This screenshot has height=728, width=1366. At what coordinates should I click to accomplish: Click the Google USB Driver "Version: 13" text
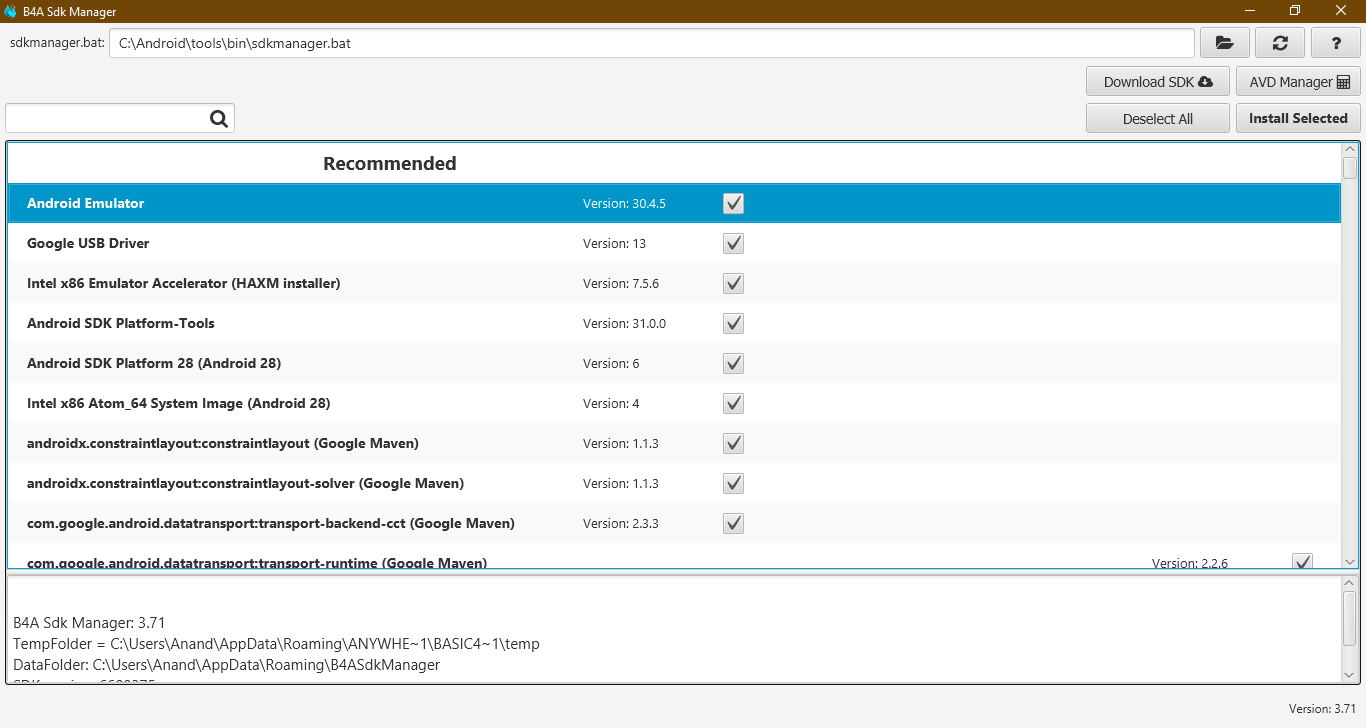(615, 243)
